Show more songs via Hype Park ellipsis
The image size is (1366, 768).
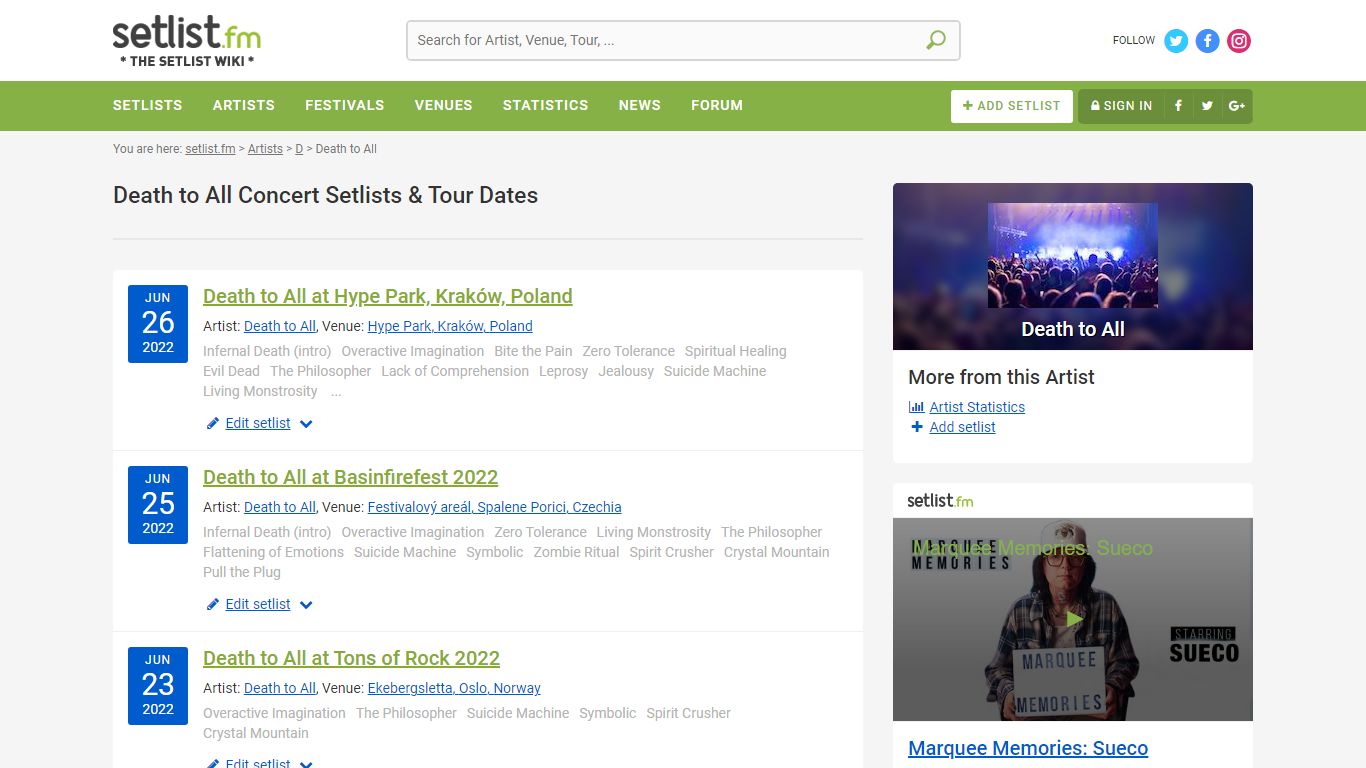click(336, 392)
